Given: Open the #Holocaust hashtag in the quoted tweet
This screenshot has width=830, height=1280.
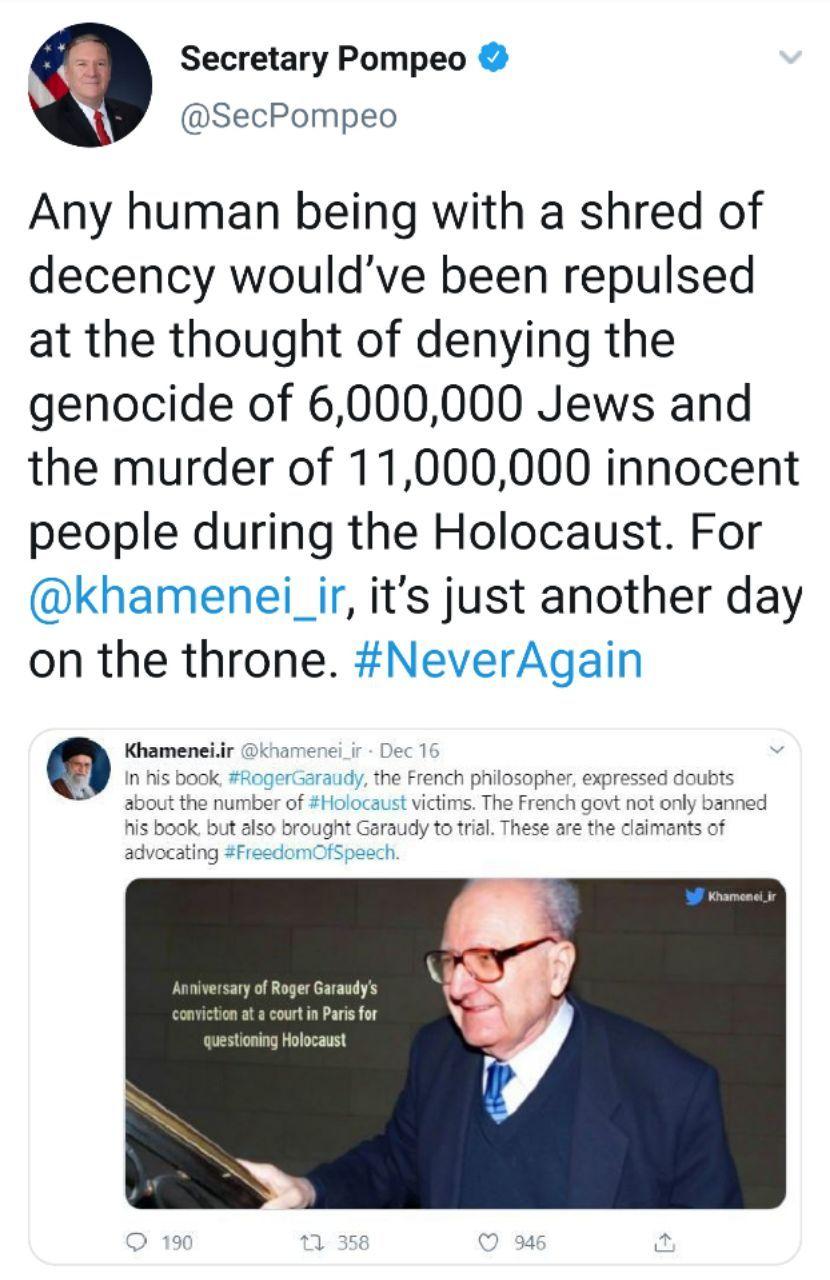Looking at the screenshot, I should click(363, 803).
